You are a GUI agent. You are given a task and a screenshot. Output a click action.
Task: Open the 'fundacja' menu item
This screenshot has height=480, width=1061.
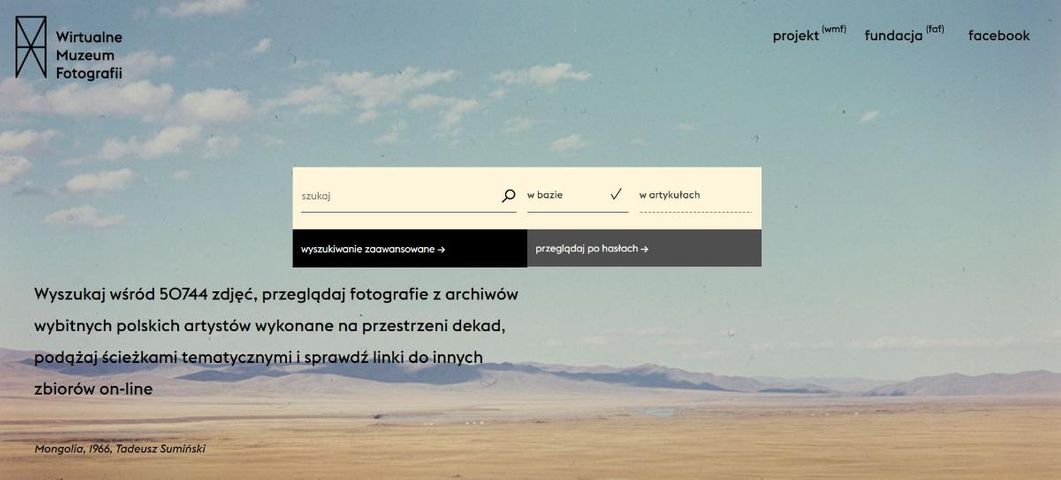pyautogui.click(x=893, y=37)
